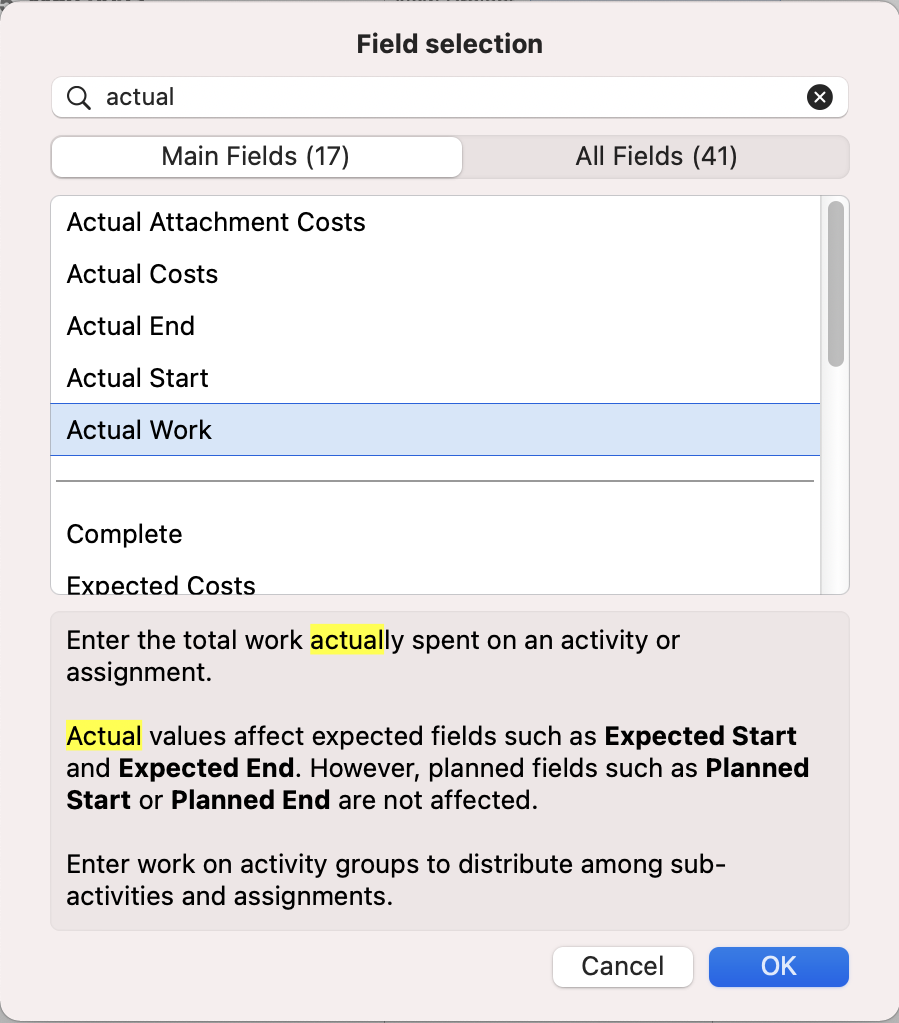Click bold "Expected Start" in the description
Viewport: 899px width, 1023px height.
tap(701, 736)
